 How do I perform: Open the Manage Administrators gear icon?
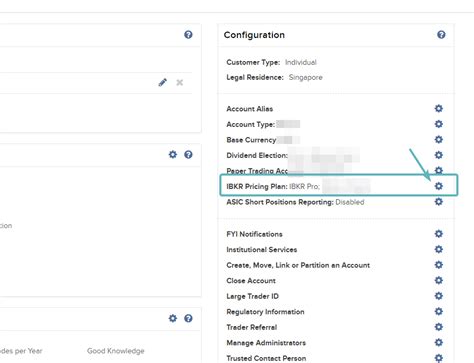coord(439,342)
